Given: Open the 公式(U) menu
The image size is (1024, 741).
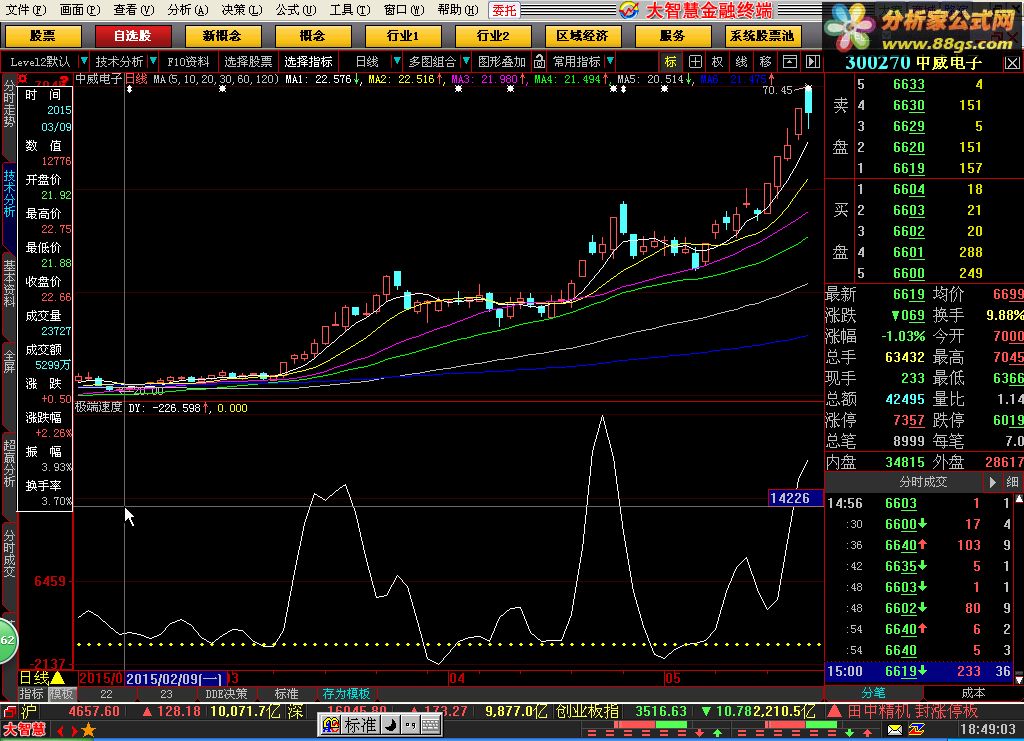Looking at the screenshot, I should (x=295, y=10).
